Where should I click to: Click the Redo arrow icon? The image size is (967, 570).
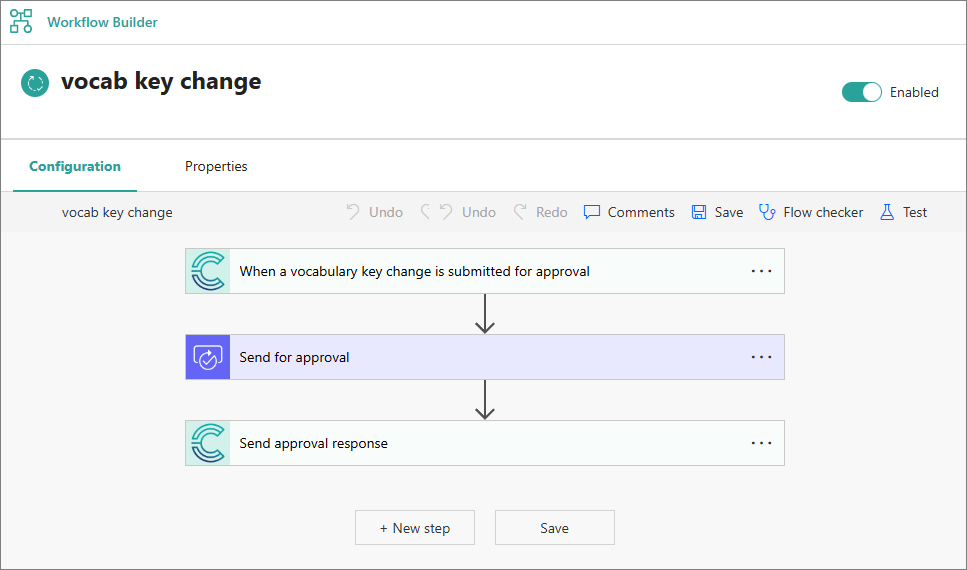(x=521, y=212)
